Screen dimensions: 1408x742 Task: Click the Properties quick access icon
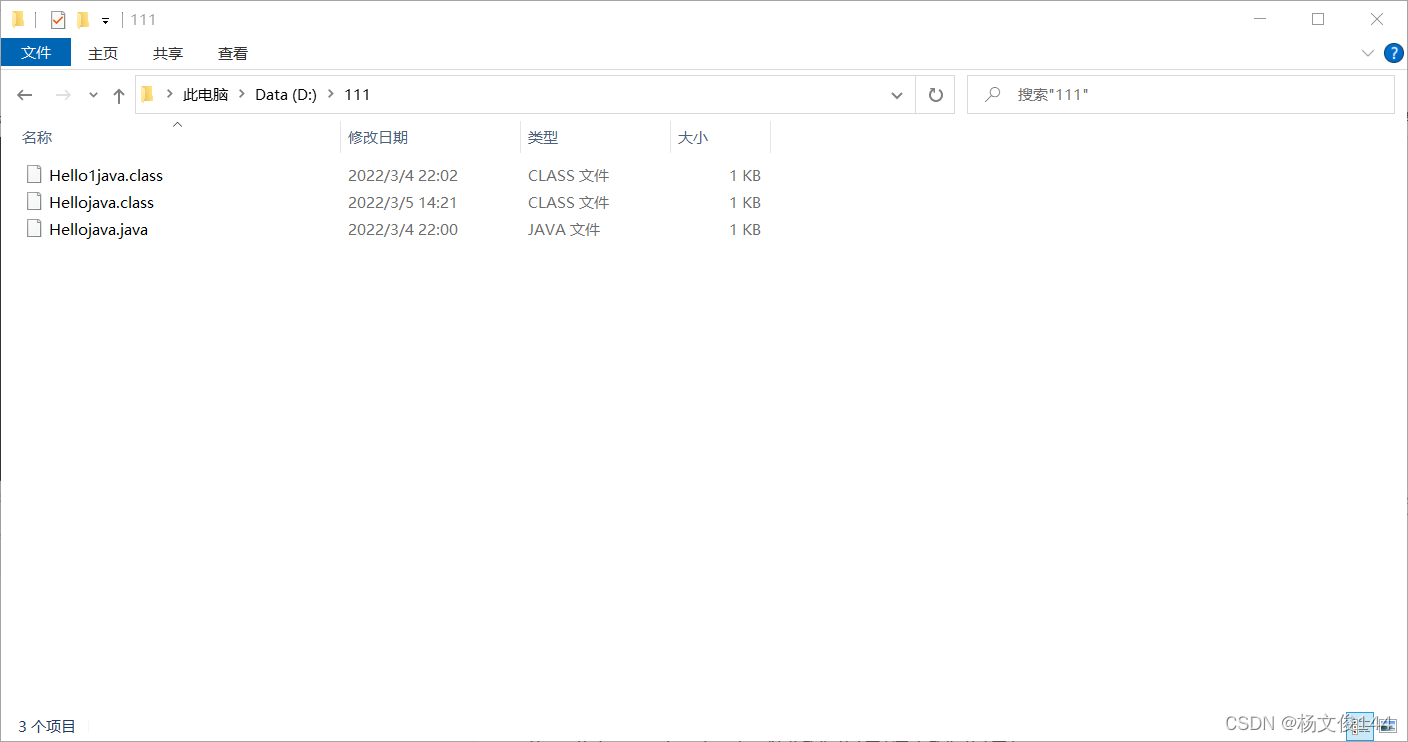click(x=58, y=19)
